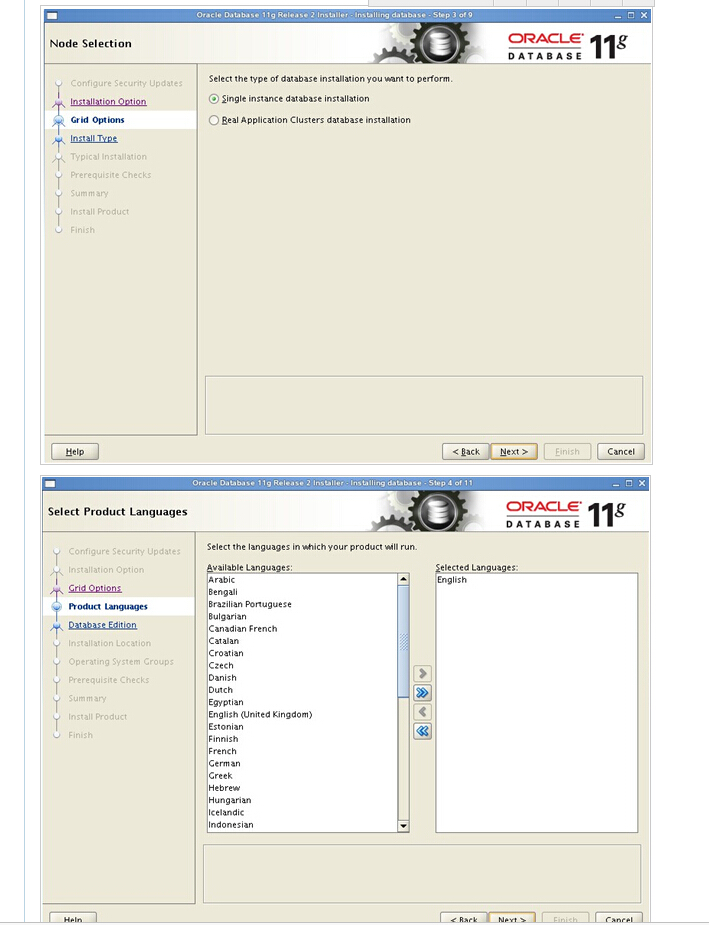Remove selected language with single left arrow
Screen dimensions: 709x925
(422, 712)
